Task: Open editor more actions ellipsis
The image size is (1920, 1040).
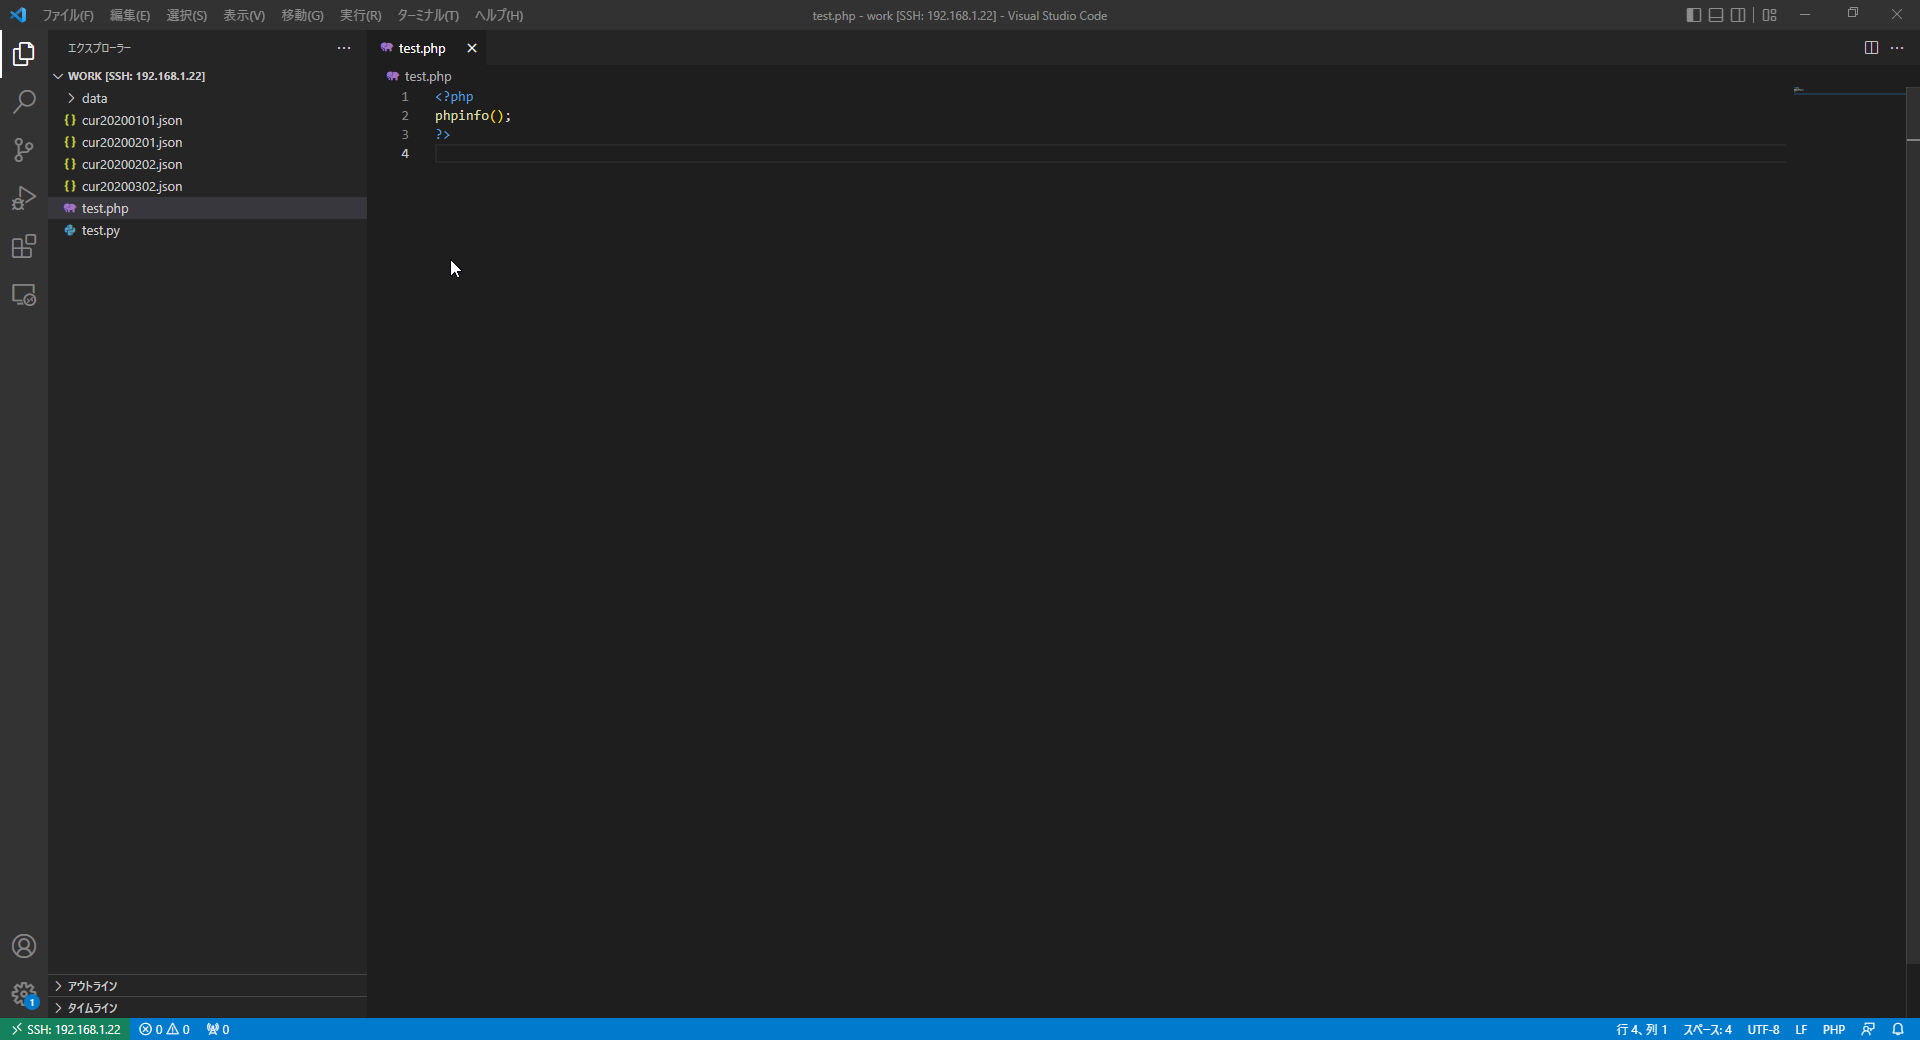Action: [x=1897, y=48]
